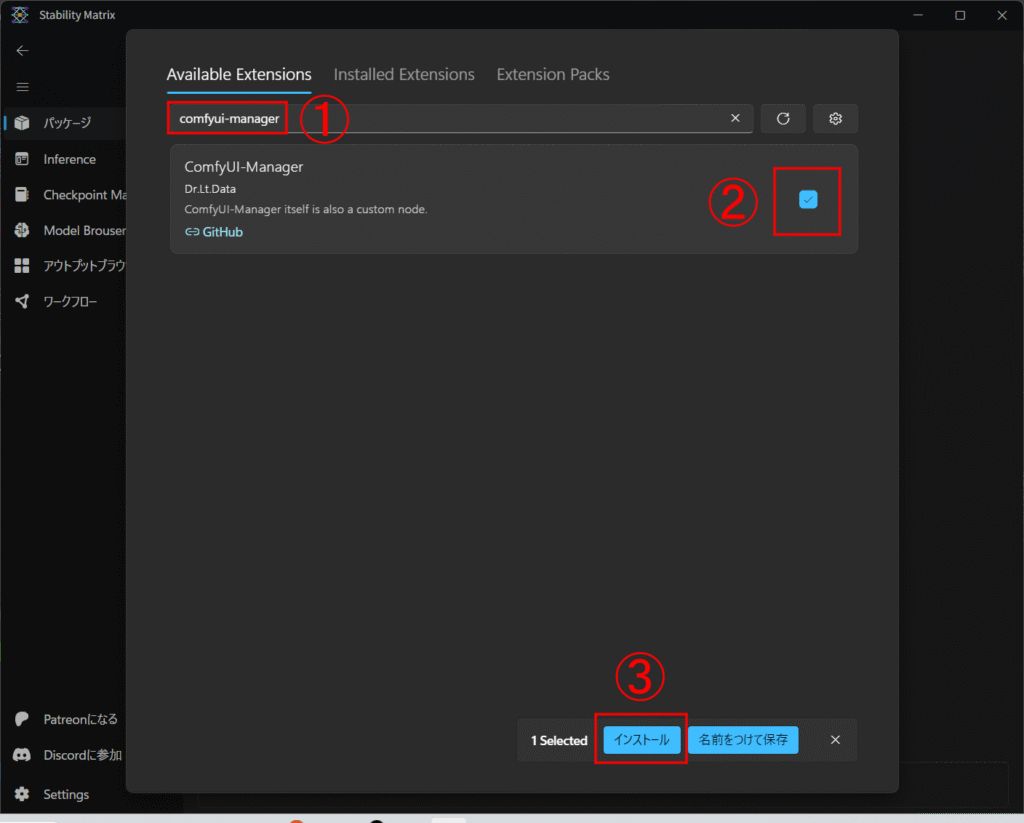Switch to Installed Extensions tab

(404, 74)
